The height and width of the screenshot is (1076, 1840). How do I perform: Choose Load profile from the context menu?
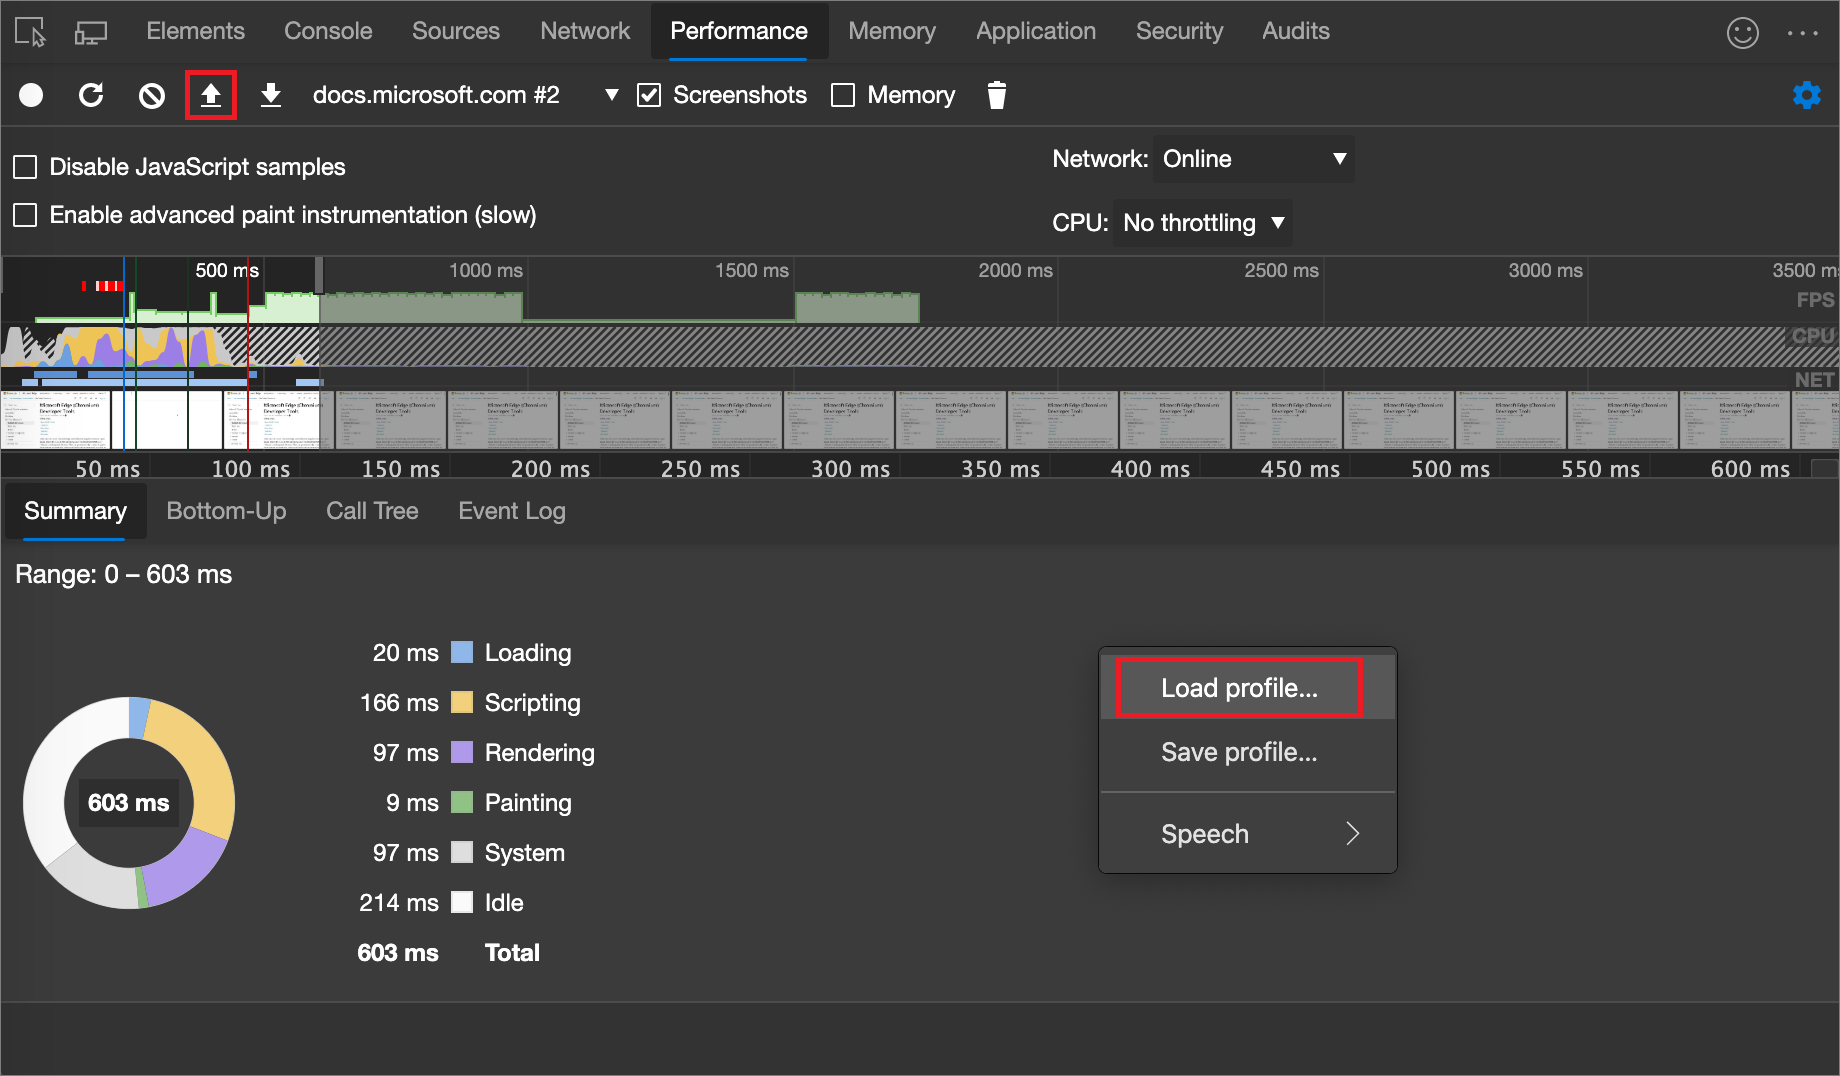click(1238, 688)
